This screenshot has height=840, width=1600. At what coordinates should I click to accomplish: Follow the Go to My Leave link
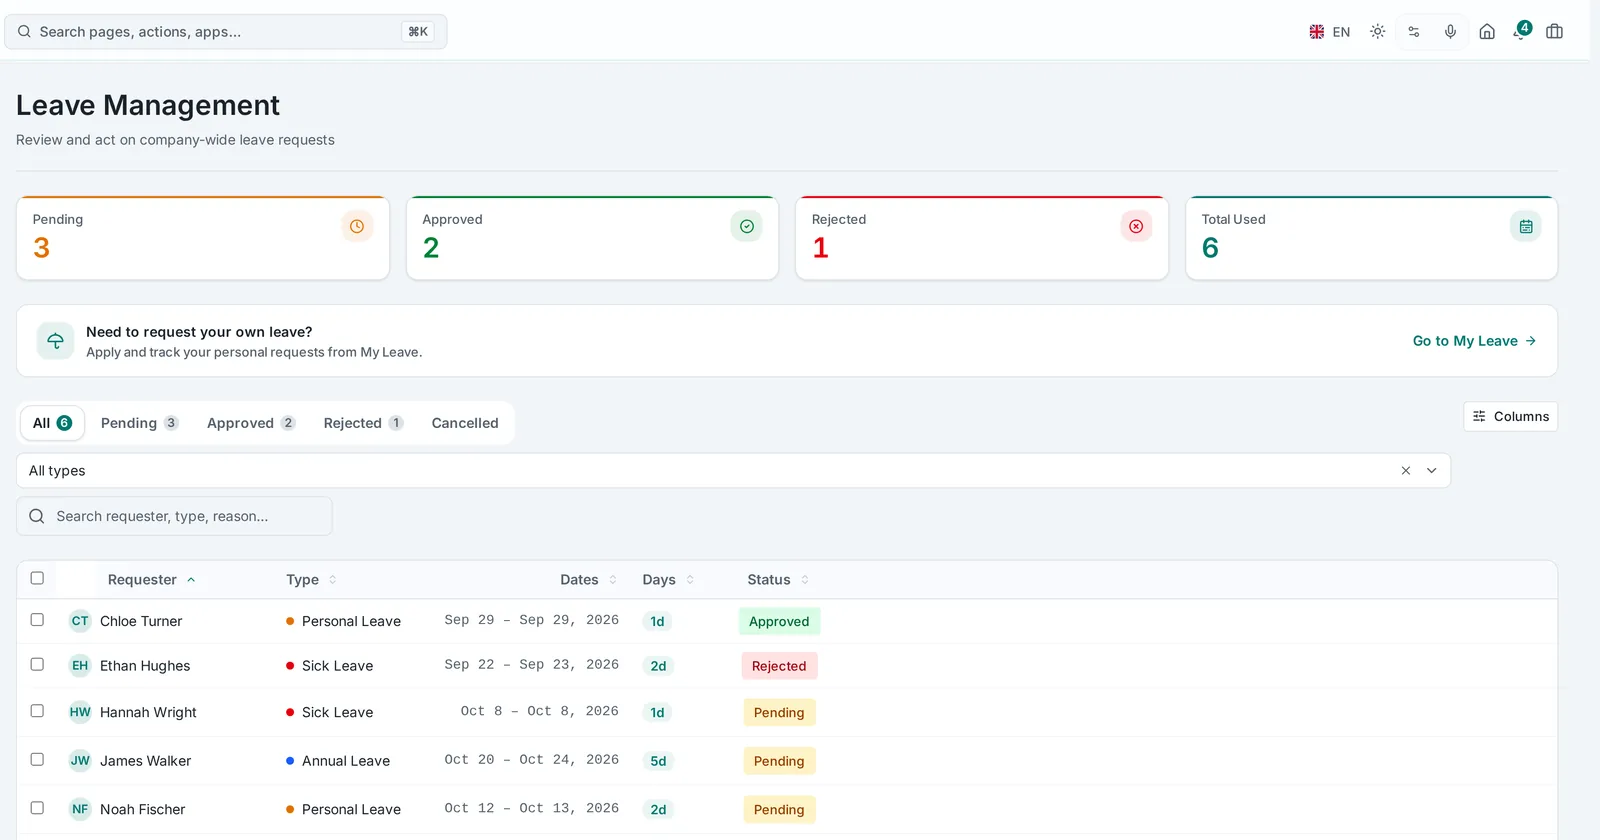click(1474, 341)
